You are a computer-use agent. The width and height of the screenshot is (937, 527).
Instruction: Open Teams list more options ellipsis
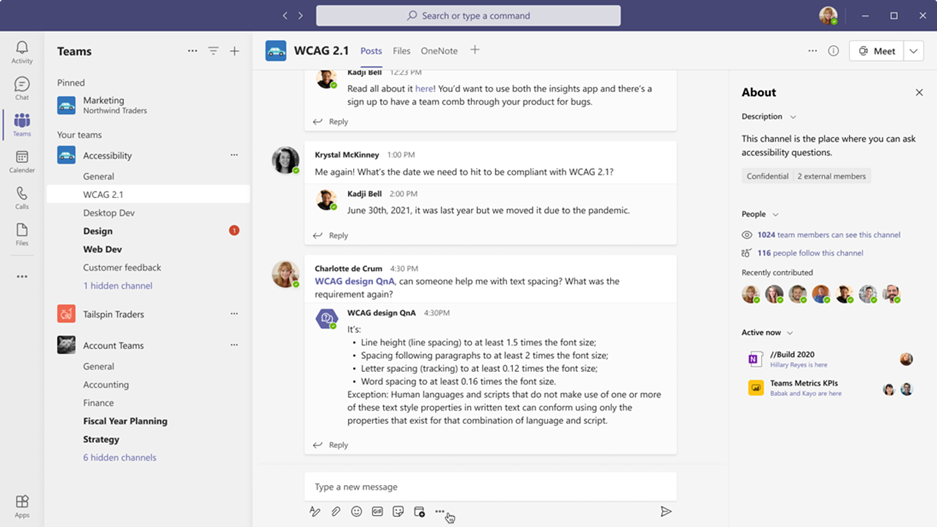tap(192, 51)
